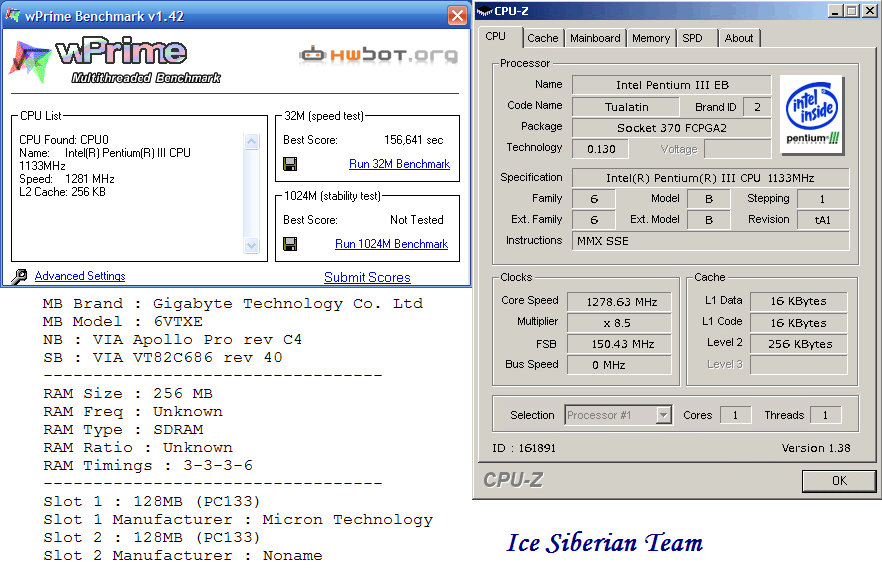Viewport: 882px width, 572px height.
Task: Switch to the Cache tab
Action: (x=542, y=38)
